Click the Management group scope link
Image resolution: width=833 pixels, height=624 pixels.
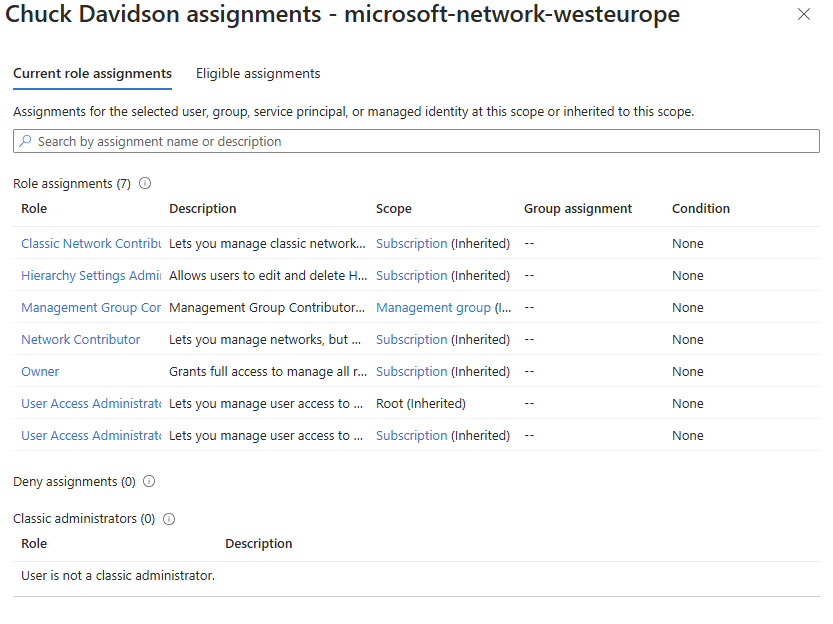click(x=434, y=307)
